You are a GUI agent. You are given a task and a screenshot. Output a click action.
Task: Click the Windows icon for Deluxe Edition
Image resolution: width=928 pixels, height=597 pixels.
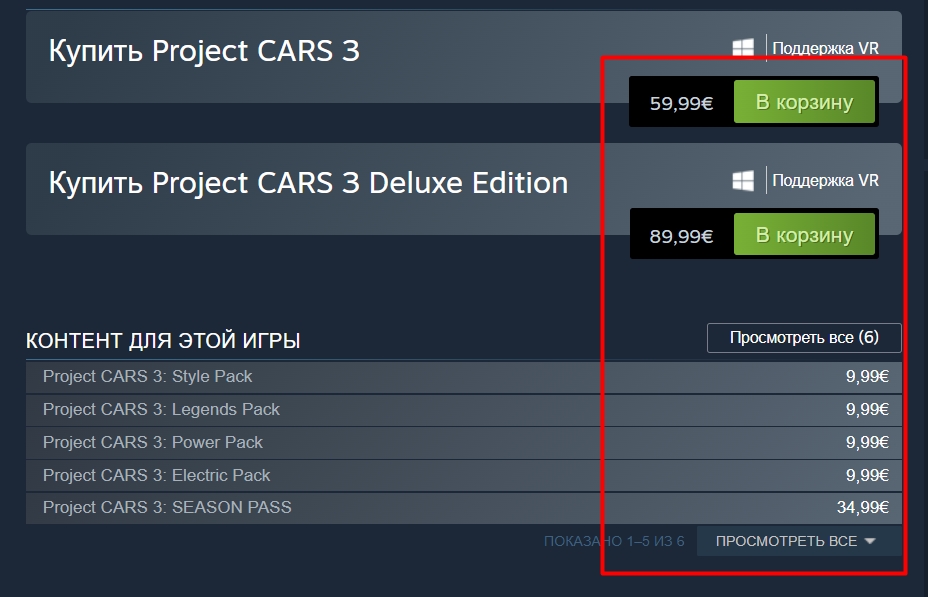click(x=743, y=180)
